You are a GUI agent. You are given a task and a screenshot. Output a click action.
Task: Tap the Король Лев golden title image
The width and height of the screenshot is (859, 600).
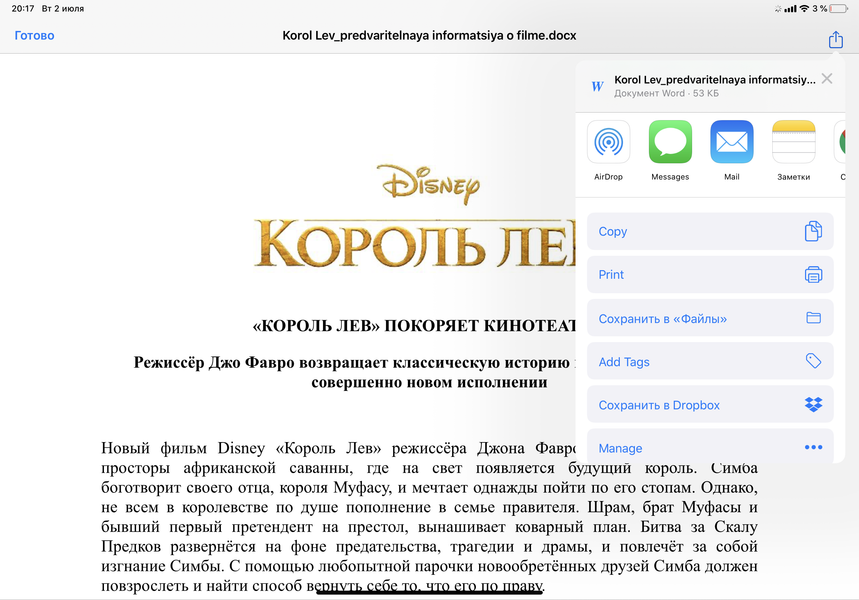[x=415, y=243]
